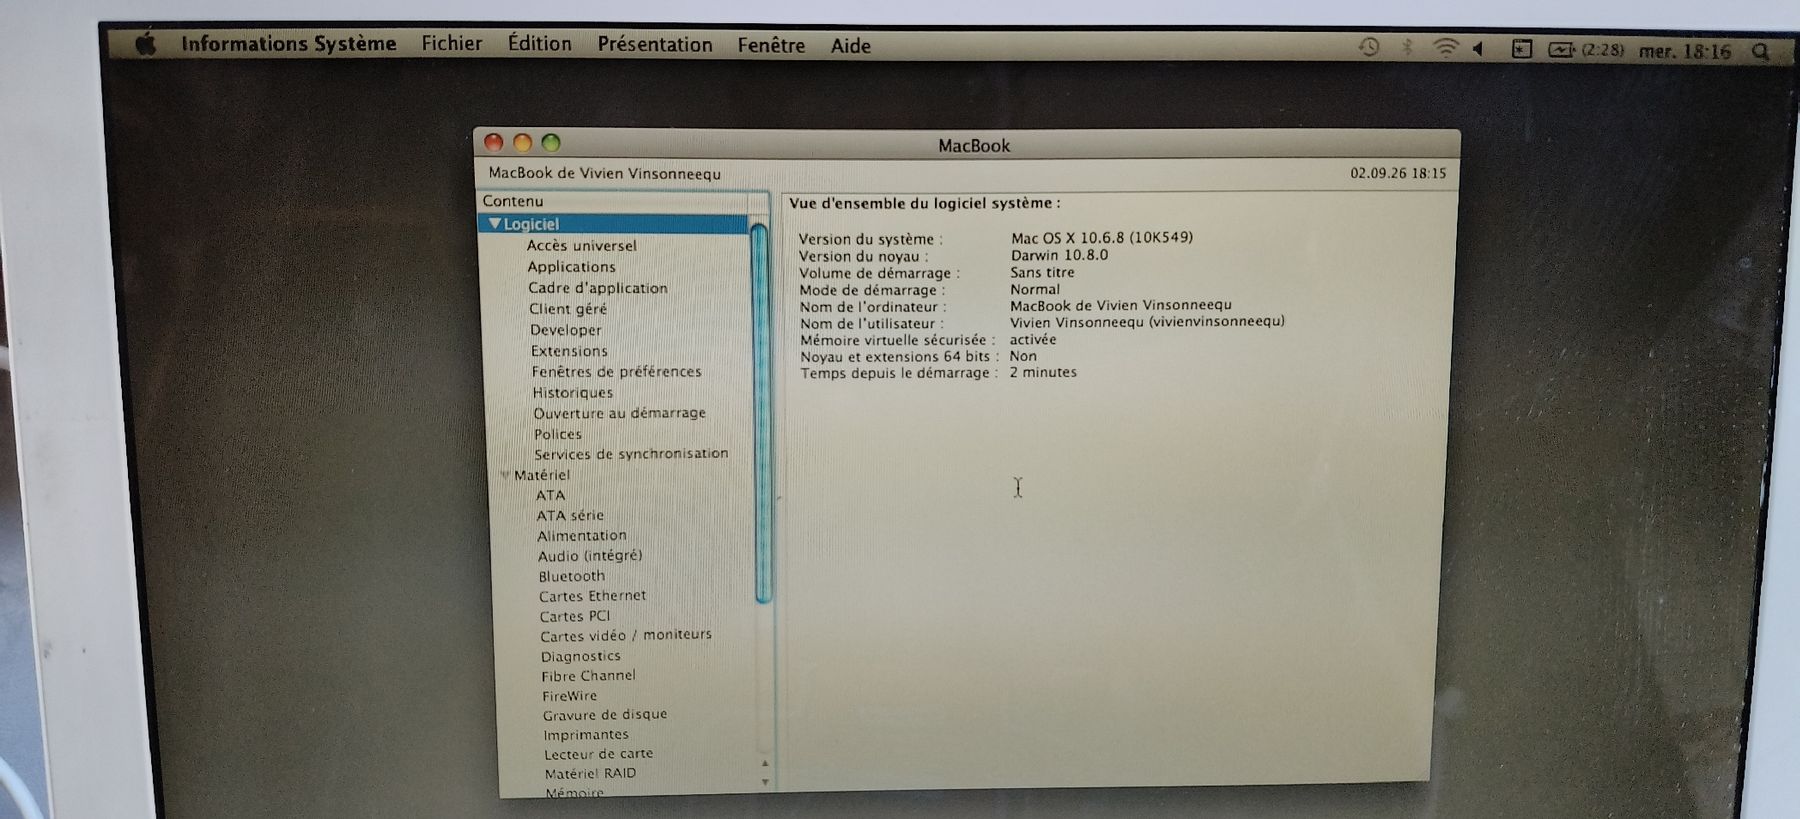Image resolution: width=1800 pixels, height=819 pixels.
Task: Open the Apple menu
Action: coord(147,44)
